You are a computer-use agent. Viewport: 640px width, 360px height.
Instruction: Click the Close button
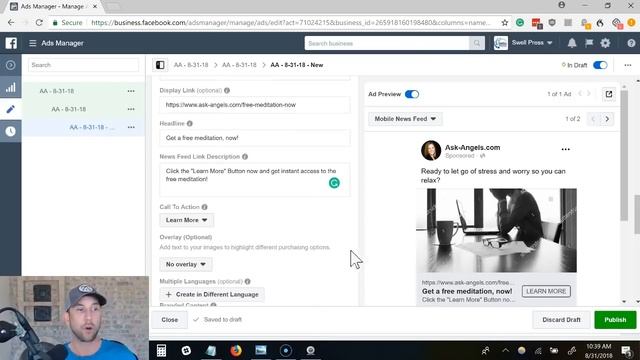(169, 320)
